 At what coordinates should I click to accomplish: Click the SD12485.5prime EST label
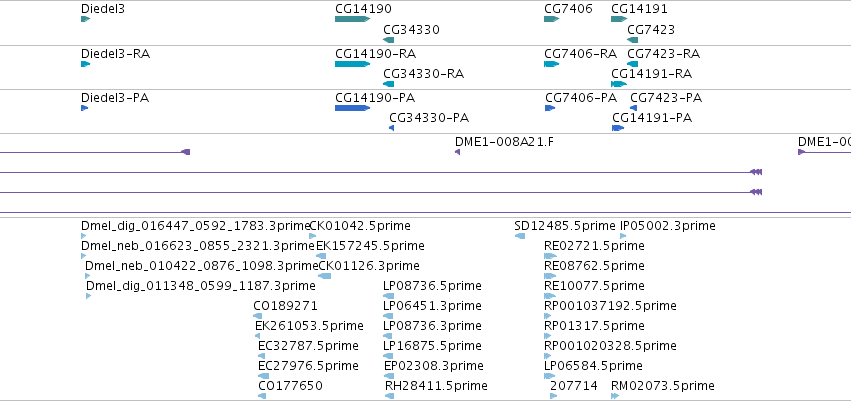click(x=565, y=226)
